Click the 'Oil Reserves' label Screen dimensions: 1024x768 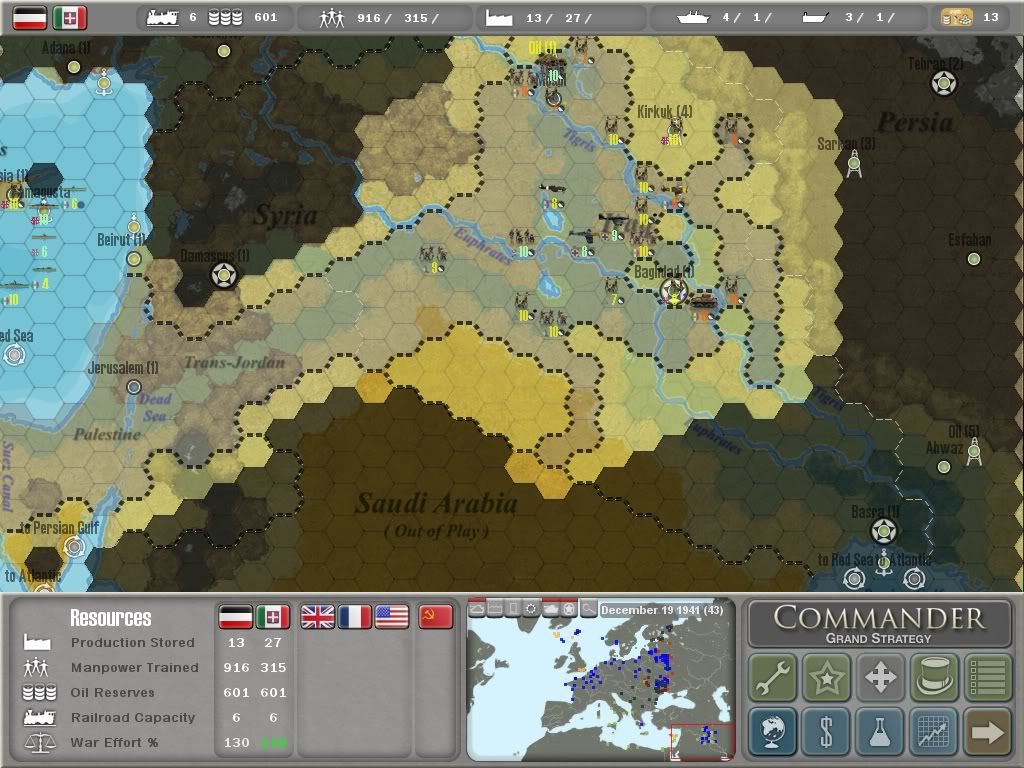tap(112, 692)
